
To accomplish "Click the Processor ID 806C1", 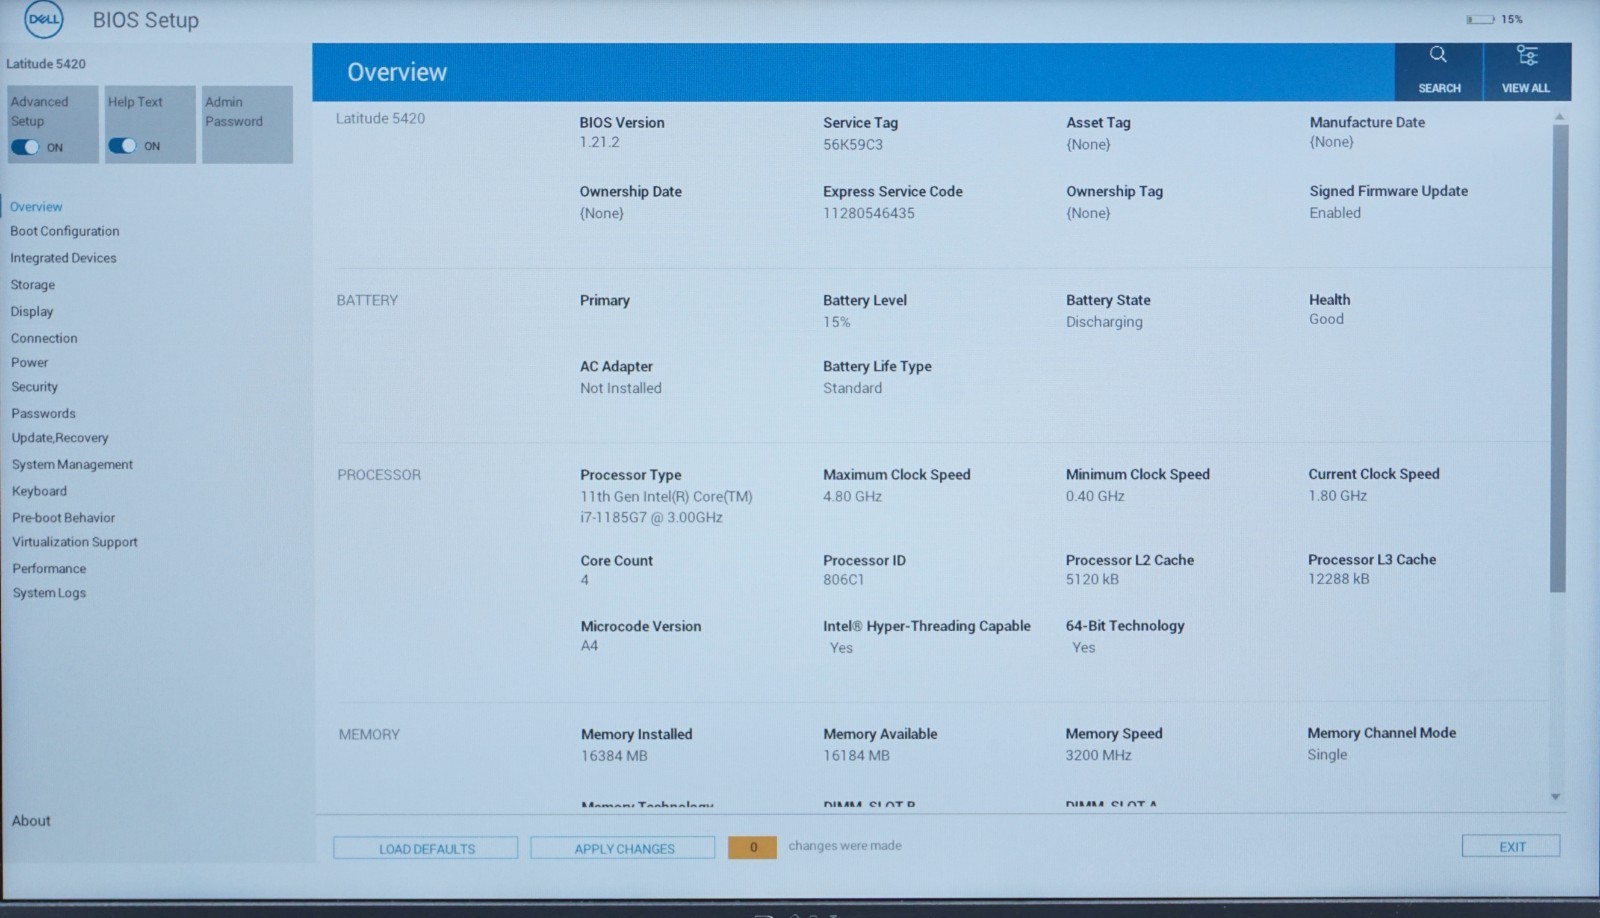I will [x=844, y=580].
